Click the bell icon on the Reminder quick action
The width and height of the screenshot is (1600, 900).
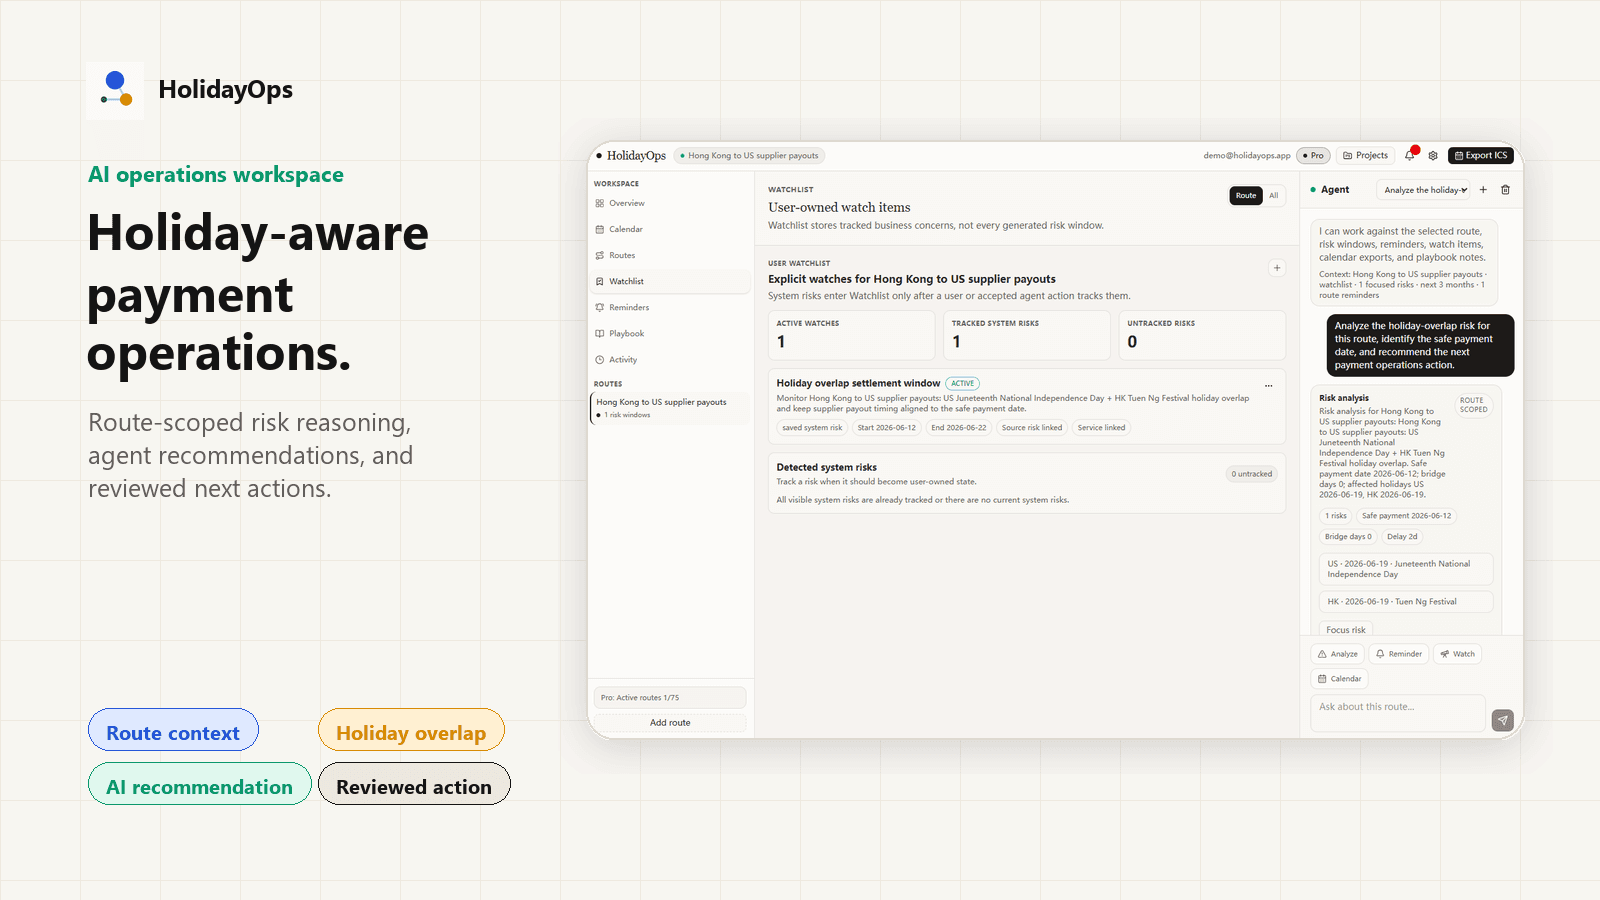(1380, 654)
